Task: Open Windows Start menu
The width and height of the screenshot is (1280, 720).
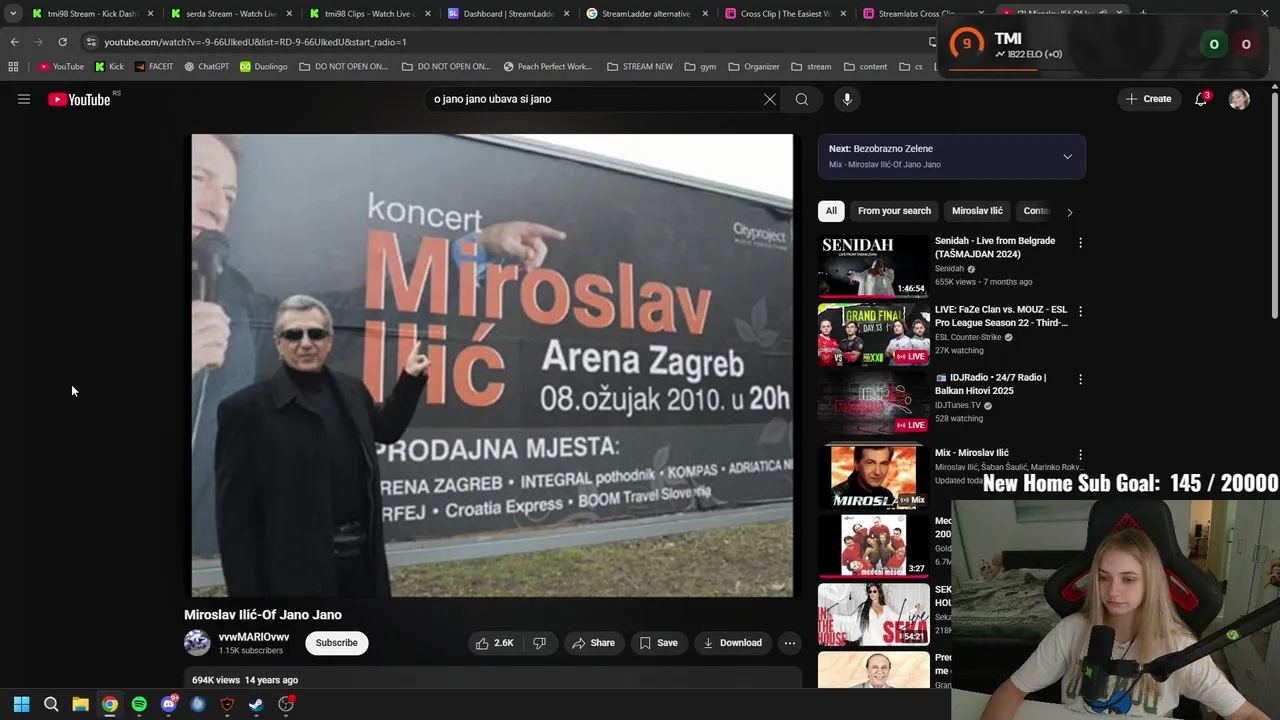Action: (21, 704)
